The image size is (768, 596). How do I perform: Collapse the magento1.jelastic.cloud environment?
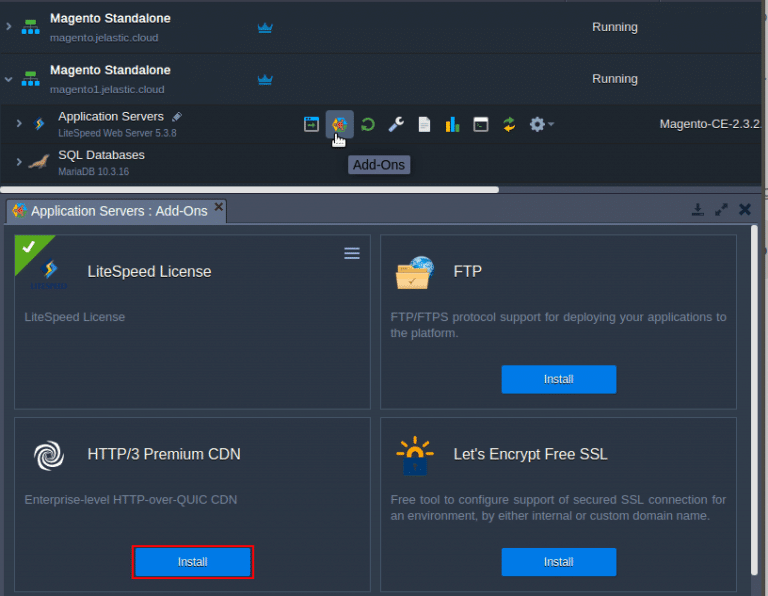pyautogui.click(x=8, y=79)
